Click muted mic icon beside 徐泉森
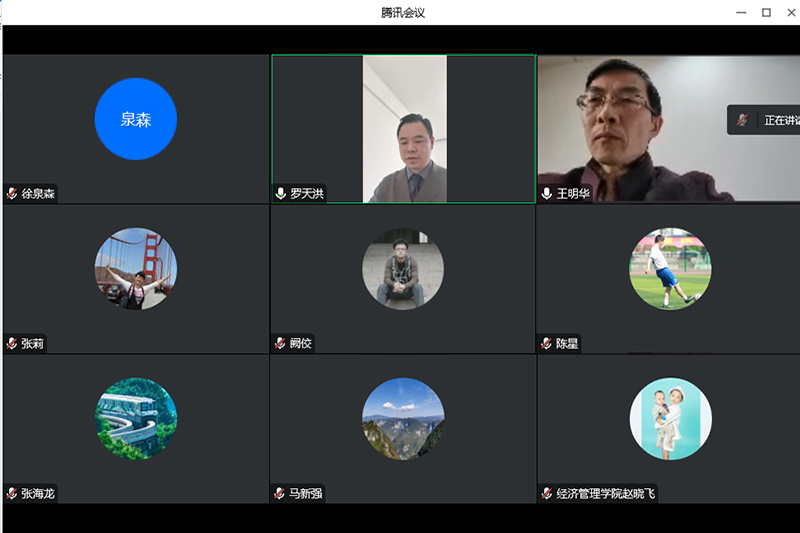Screen dimensions: 800x533 pyautogui.click(x=12, y=194)
